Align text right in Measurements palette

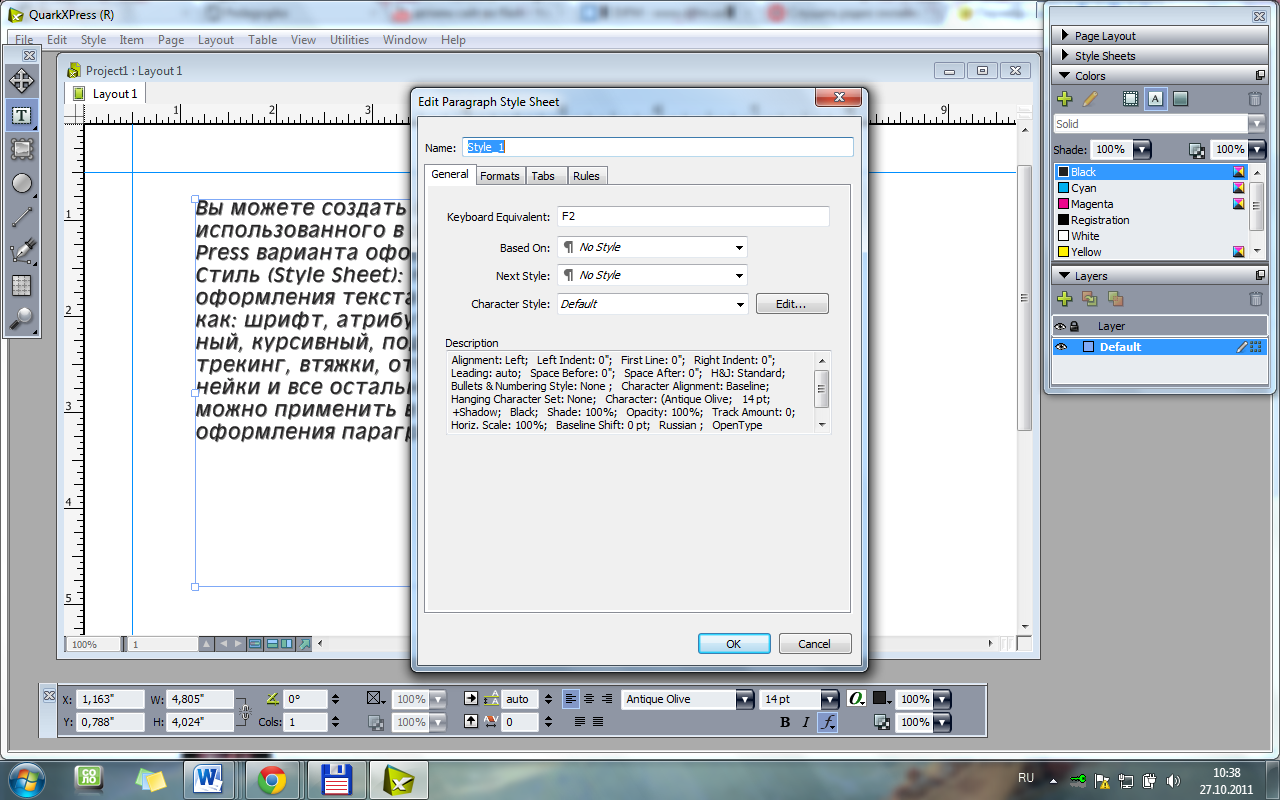606,699
